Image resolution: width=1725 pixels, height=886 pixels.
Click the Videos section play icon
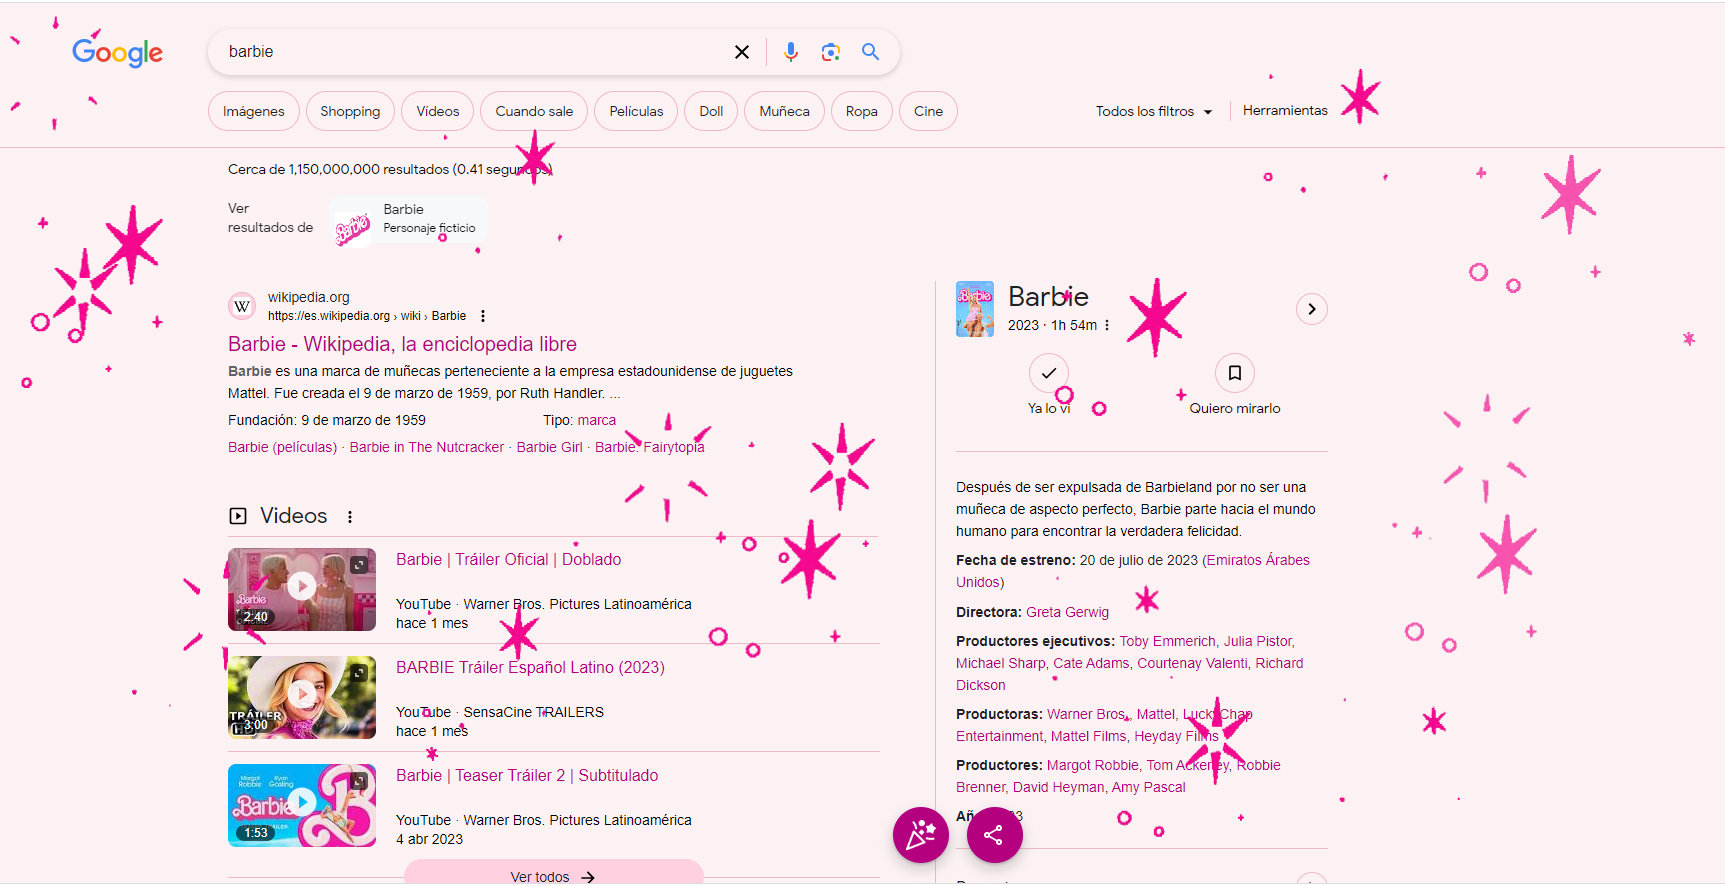[238, 516]
